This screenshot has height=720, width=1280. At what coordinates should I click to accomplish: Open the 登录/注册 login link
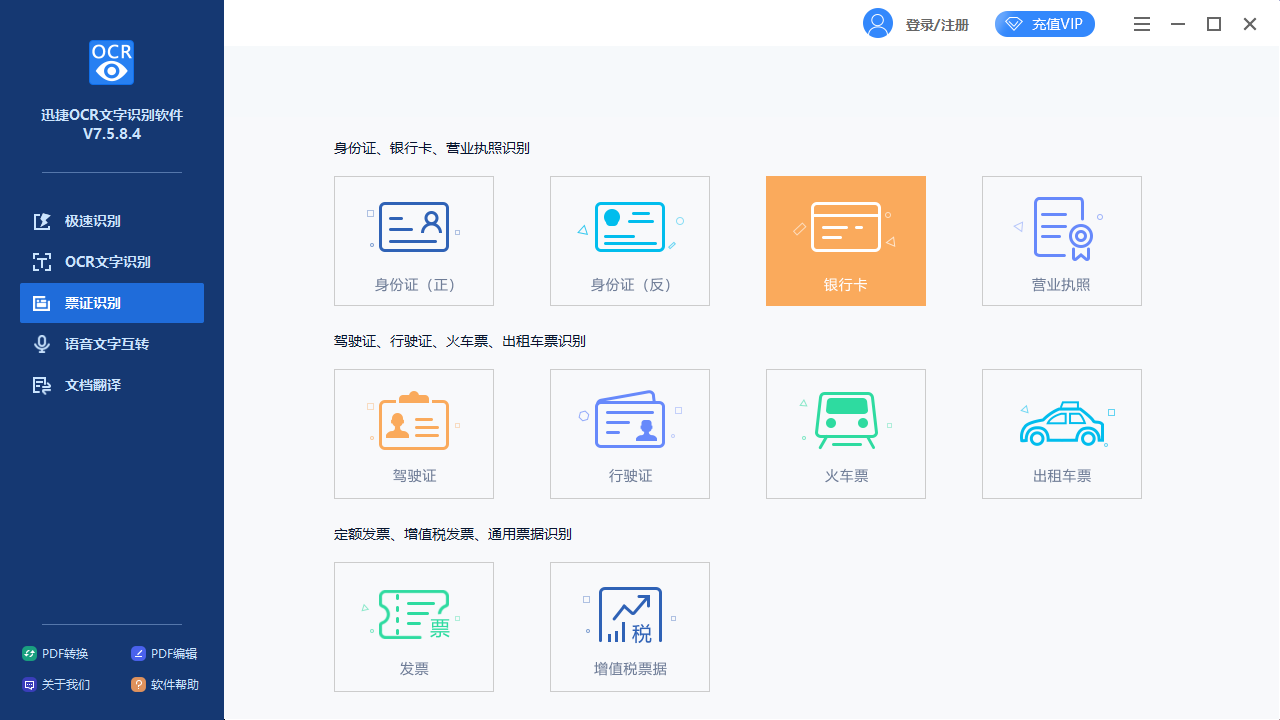(936, 24)
